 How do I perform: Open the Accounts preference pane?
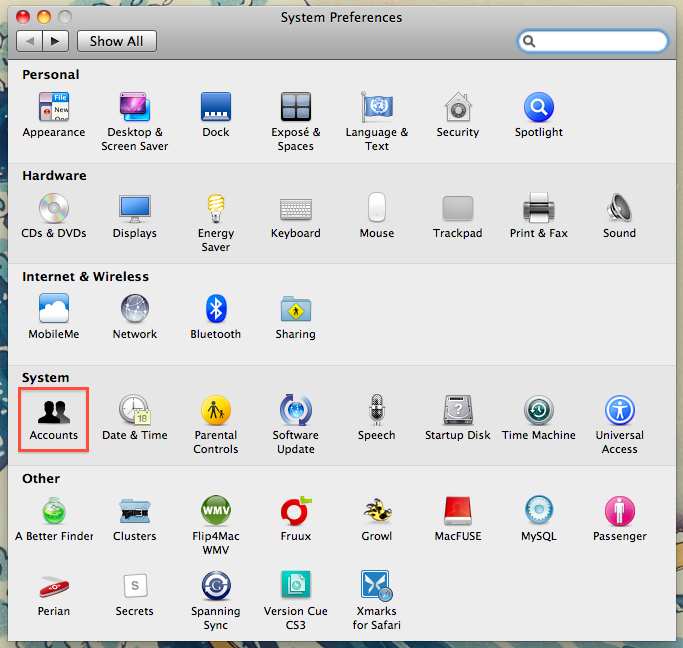click(x=54, y=419)
